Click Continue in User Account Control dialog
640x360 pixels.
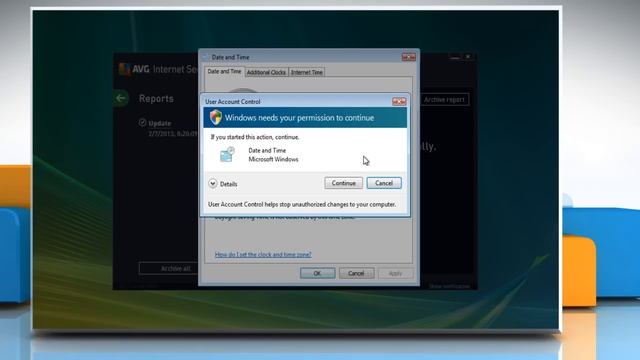pos(343,183)
